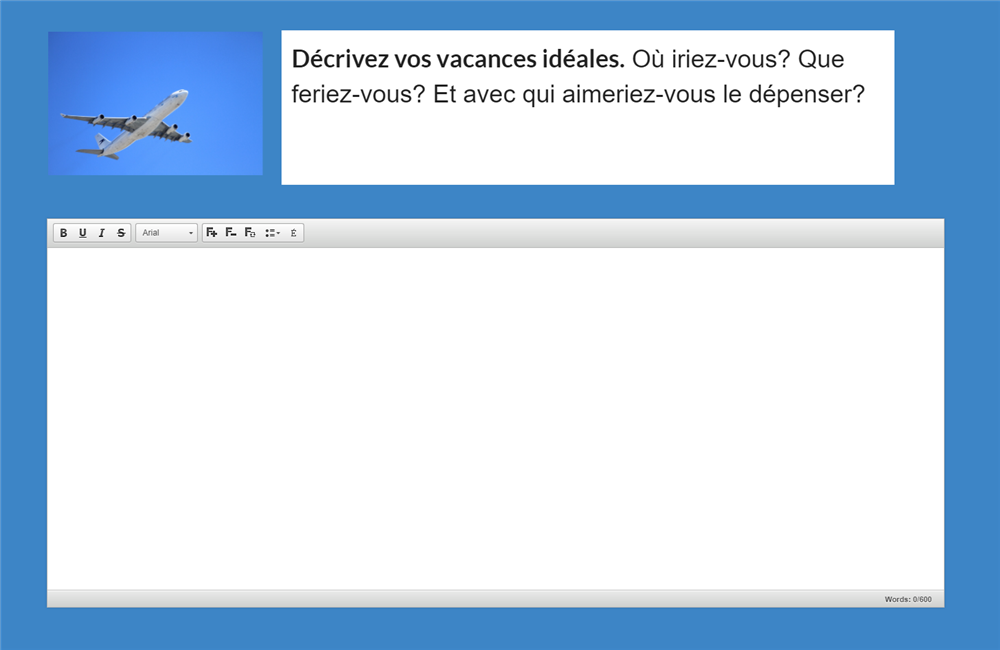Increase the font size
The image size is (1000, 650).
pyautogui.click(x=211, y=233)
